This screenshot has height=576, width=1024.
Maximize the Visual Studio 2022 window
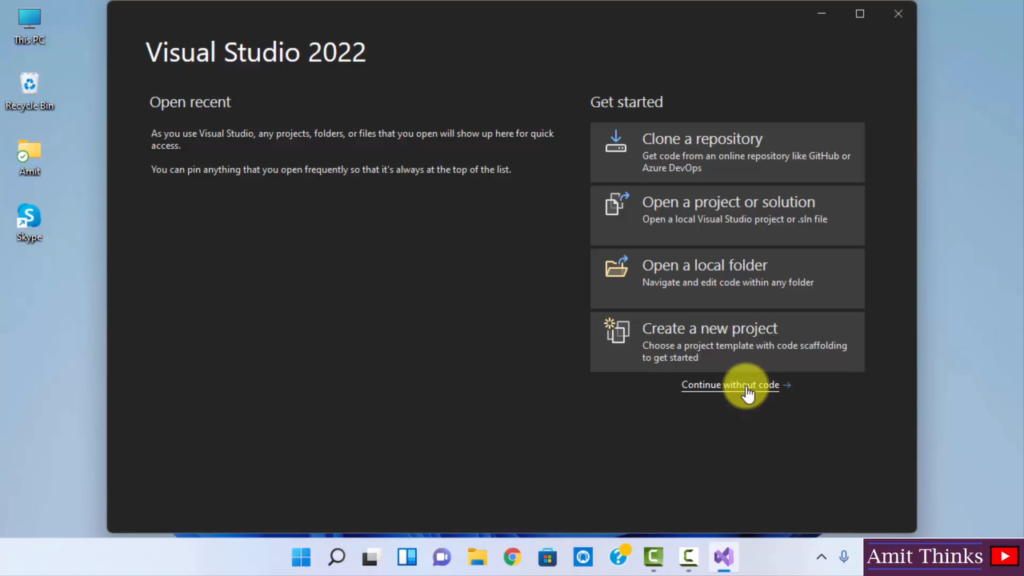point(859,14)
